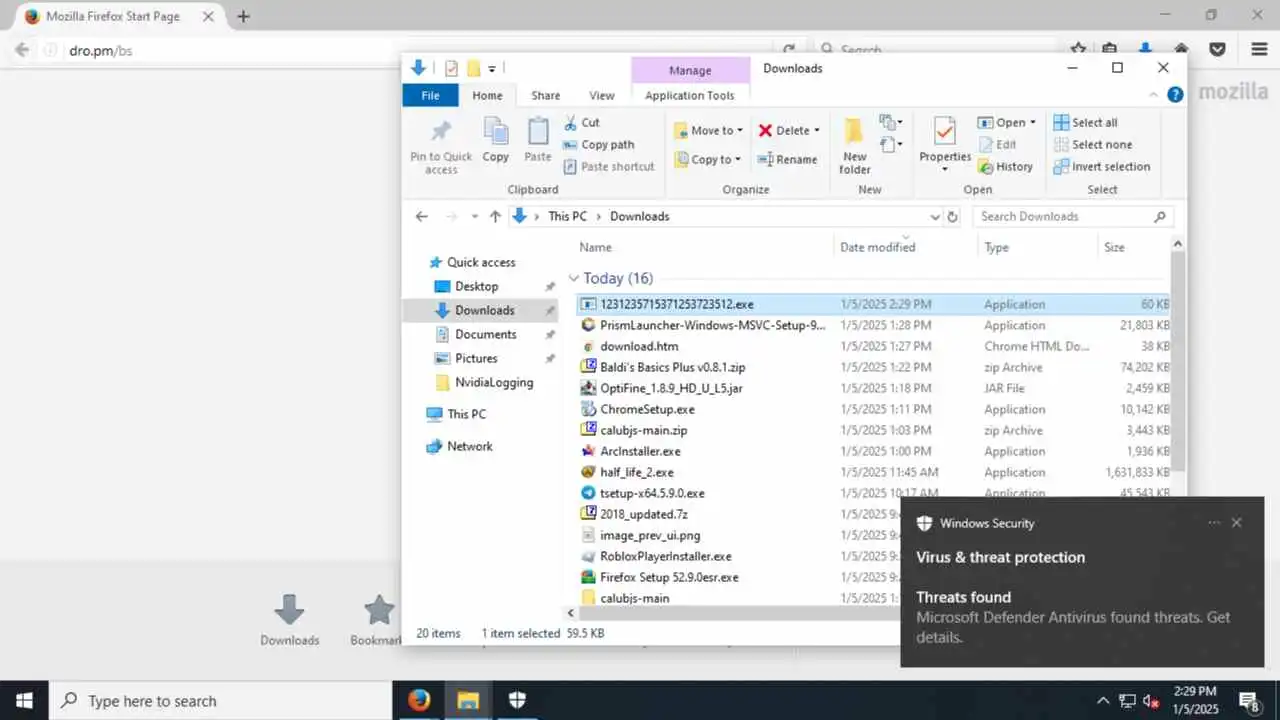Select PrismLauncher-Windows-MSVC-Setup file
1280x720 pixels.
click(872, 325)
